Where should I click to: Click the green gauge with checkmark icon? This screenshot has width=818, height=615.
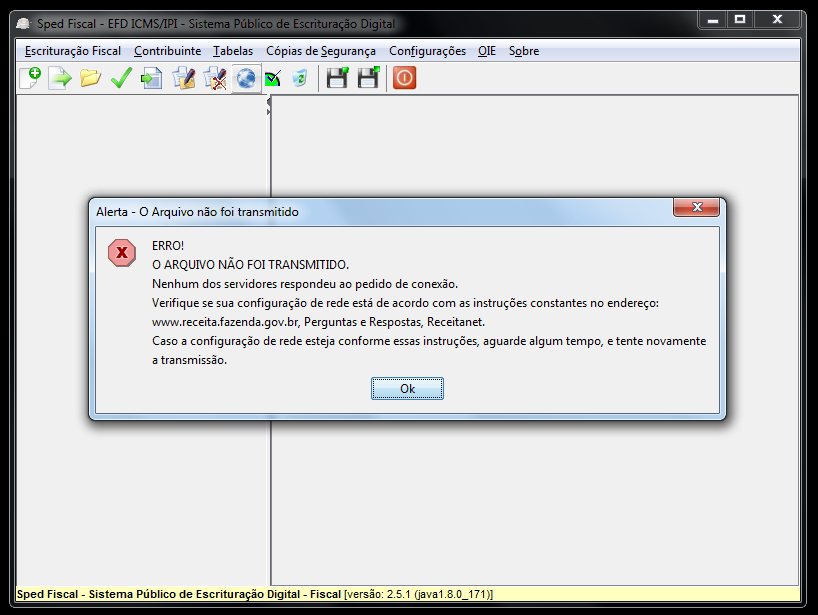point(273,79)
